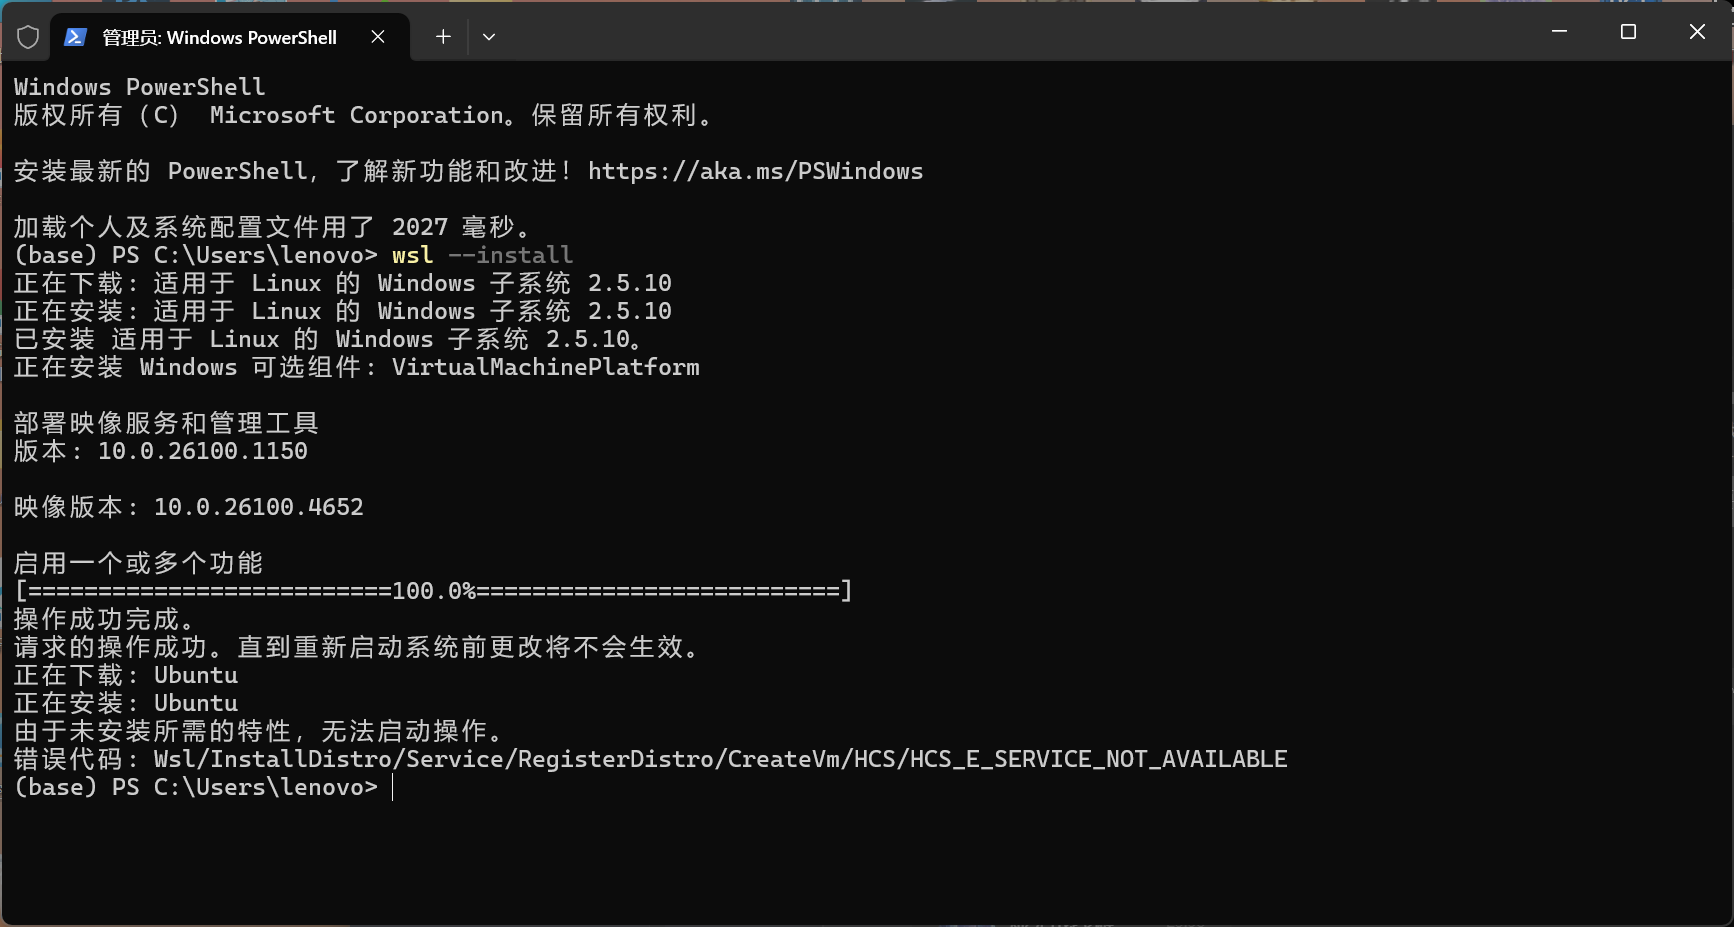Click the administrator shield icon
The width and height of the screenshot is (1734, 927).
28,37
